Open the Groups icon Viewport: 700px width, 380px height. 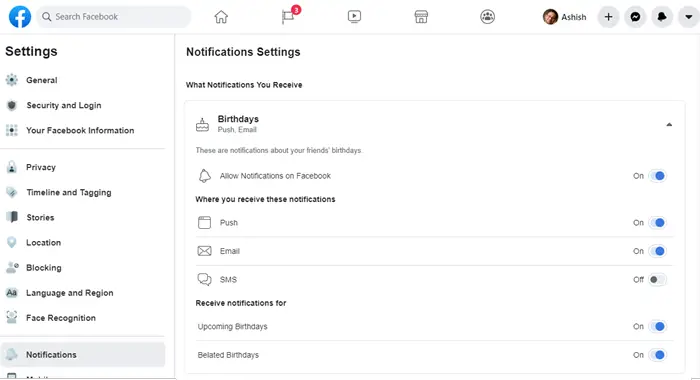(x=488, y=17)
